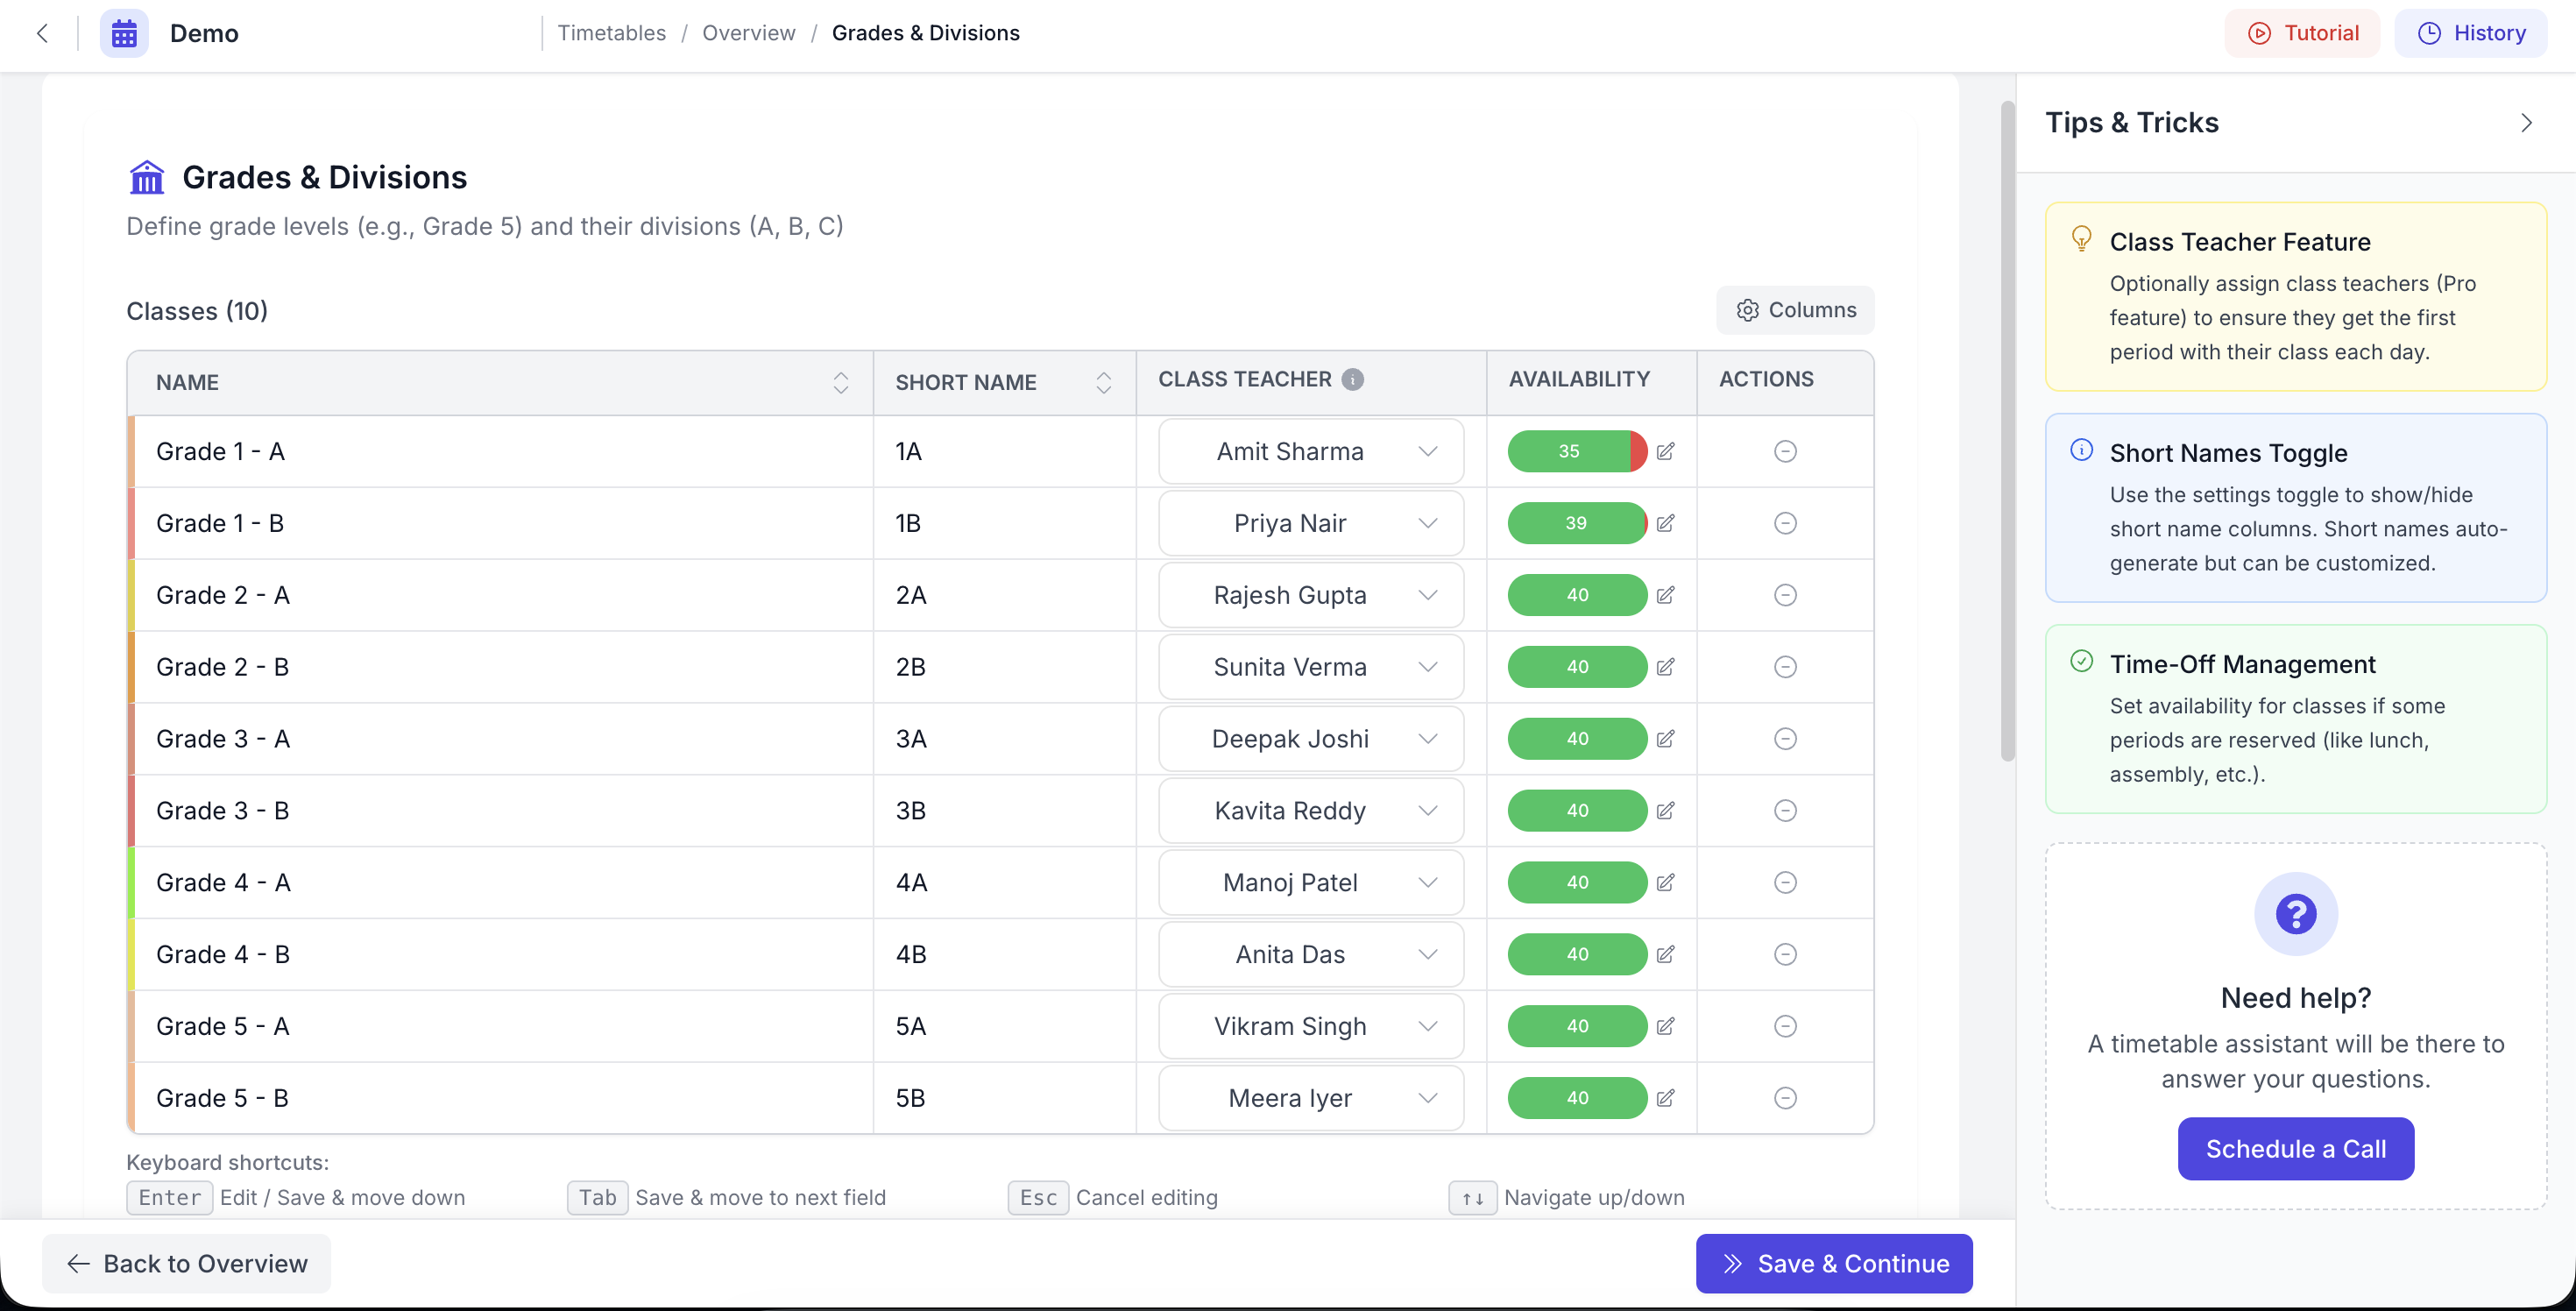Edit availability for Grade 4 - B
2576x1311 pixels.
tap(1665, 954)
